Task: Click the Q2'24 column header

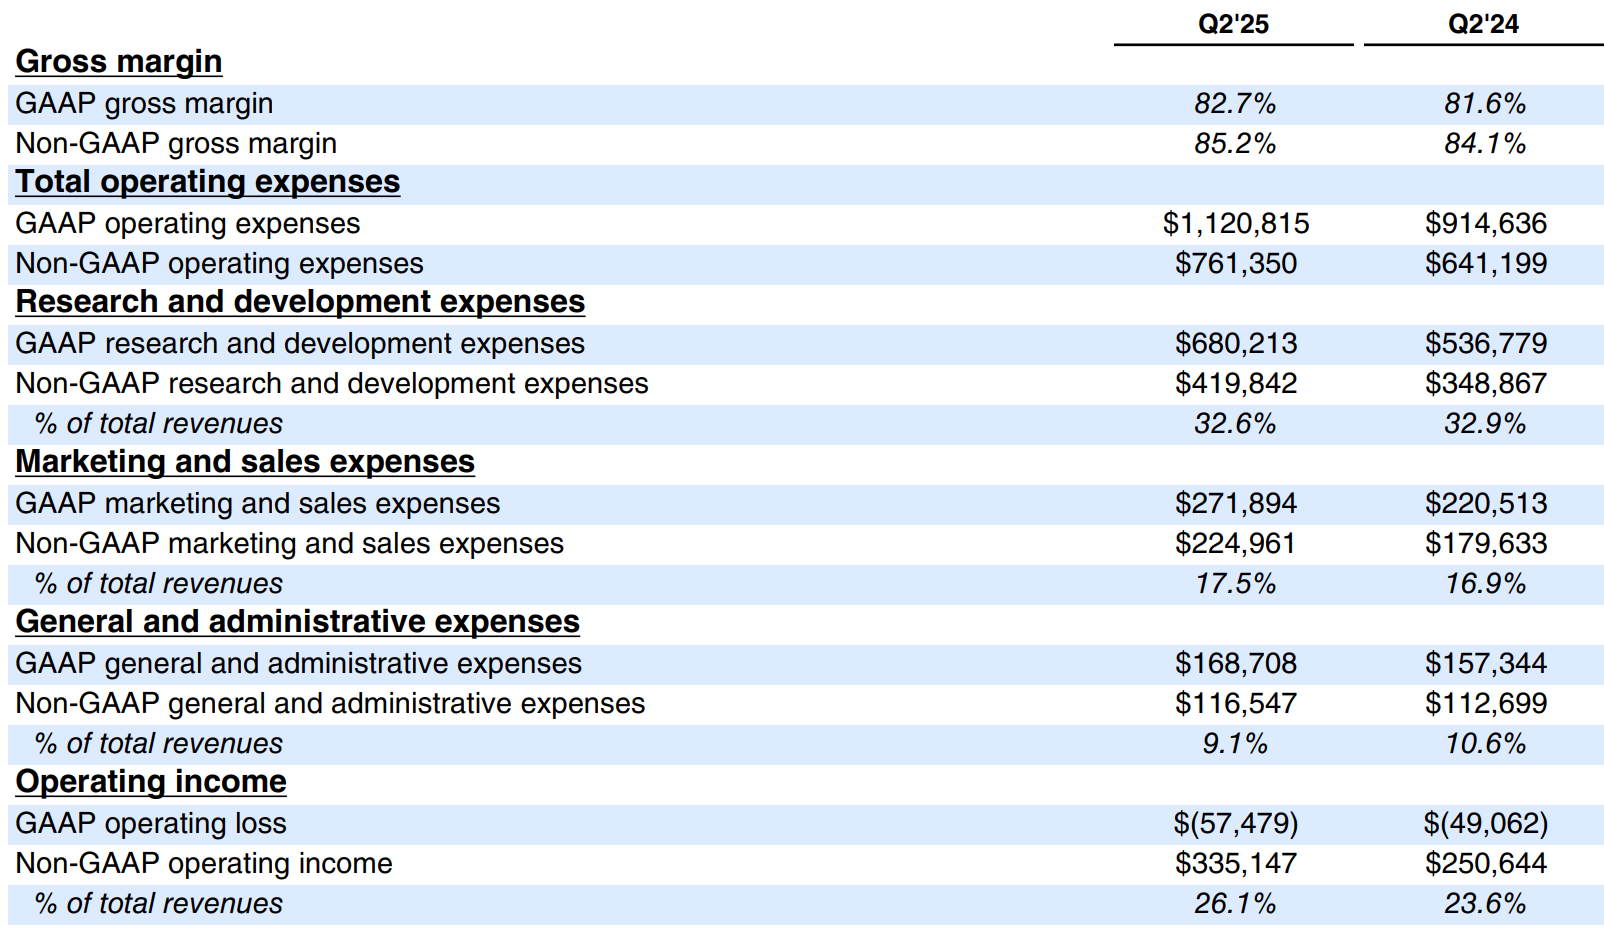Action: tap(1483, 24)
